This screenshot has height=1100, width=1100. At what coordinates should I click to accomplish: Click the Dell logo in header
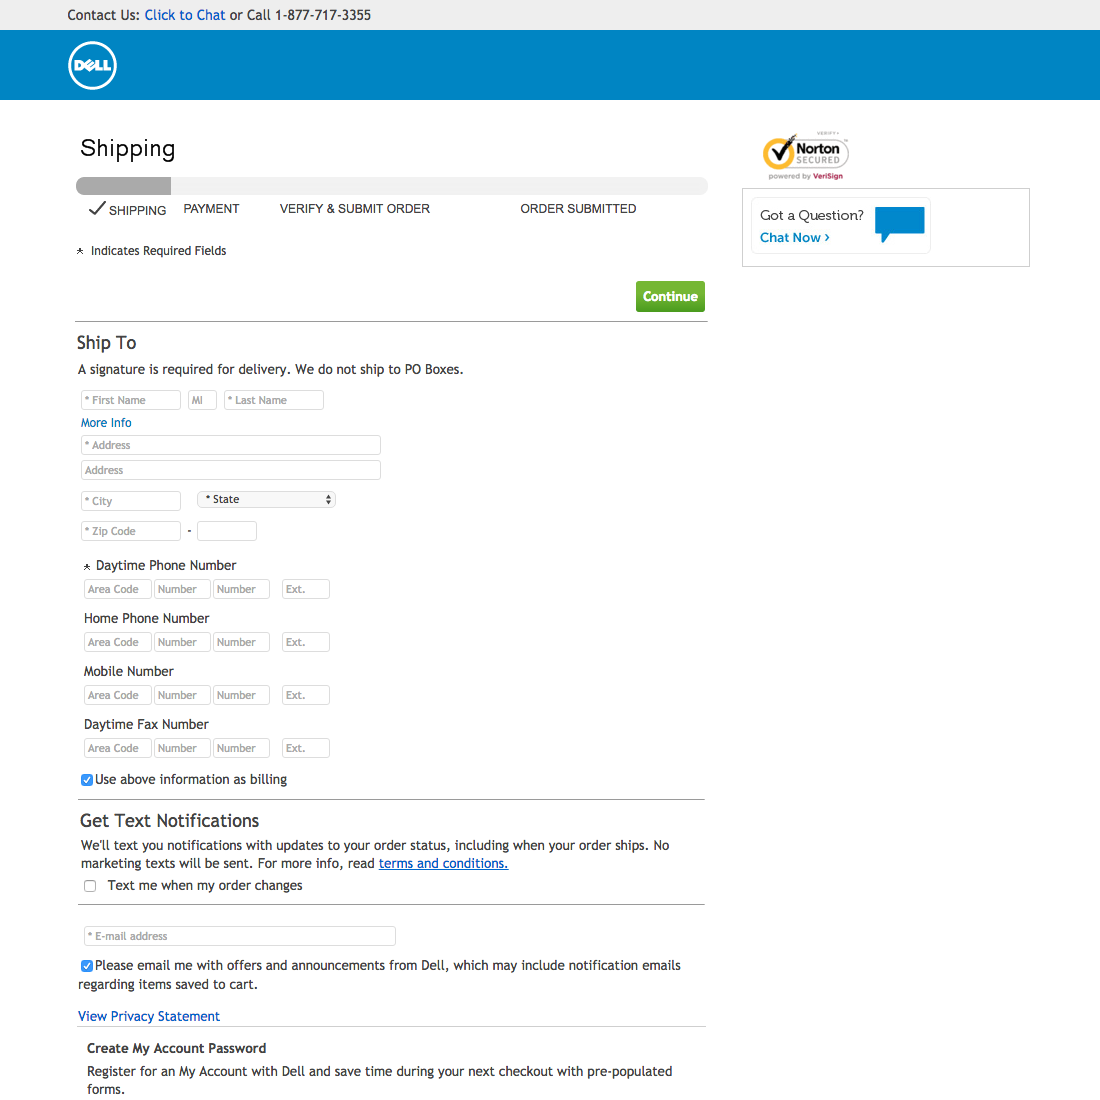pyautogui.click(x=92, y=66)
